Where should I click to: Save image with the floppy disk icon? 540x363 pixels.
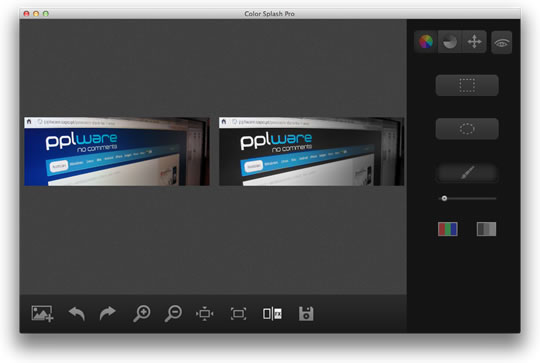point(306,314)
